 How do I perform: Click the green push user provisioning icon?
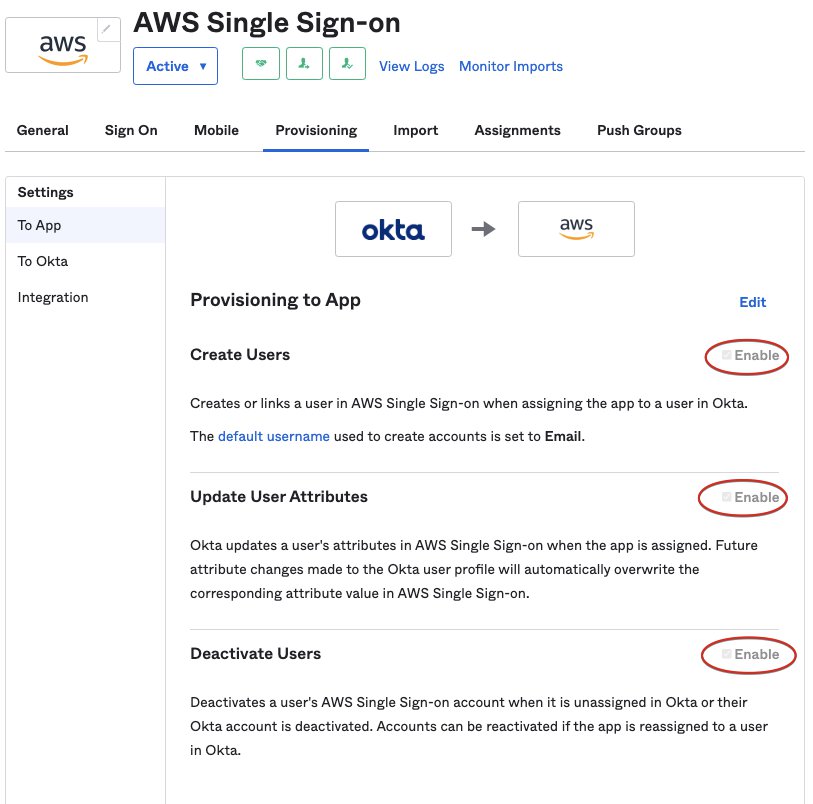point(304,64)
